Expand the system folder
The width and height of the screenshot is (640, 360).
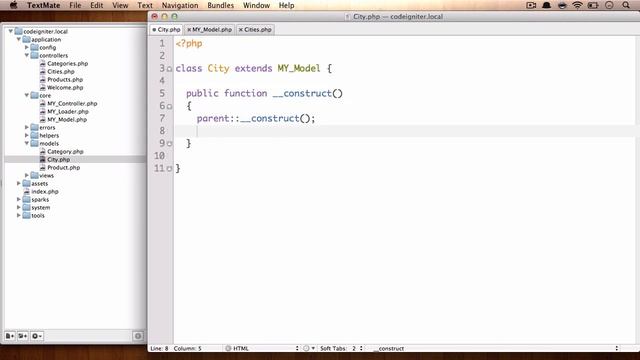(x=19, y=207)
